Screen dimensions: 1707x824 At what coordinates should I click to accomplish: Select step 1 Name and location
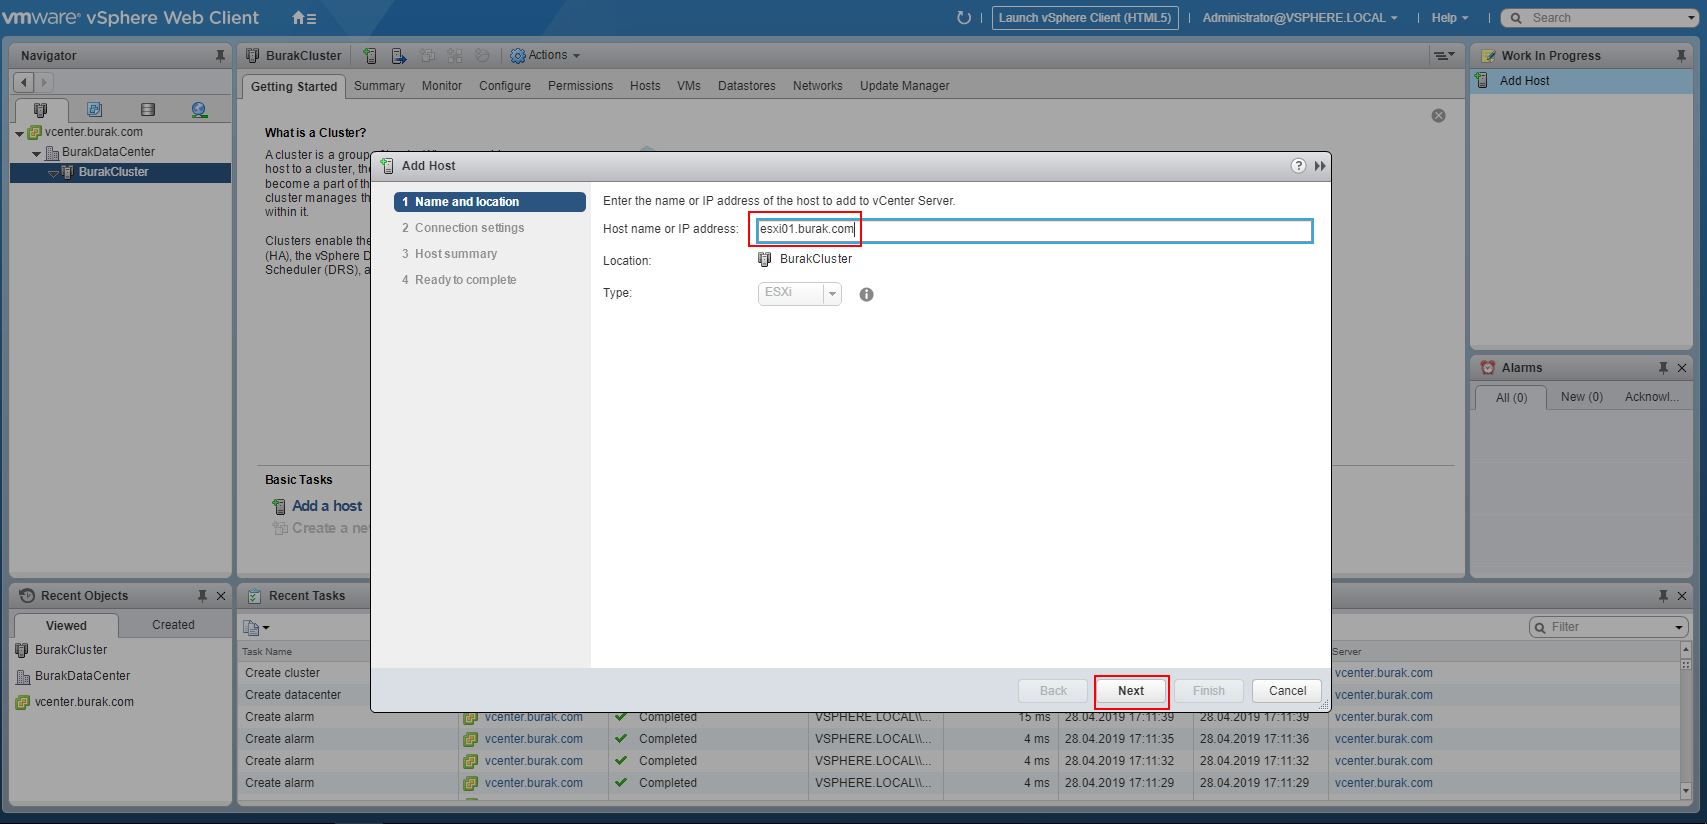490,202
